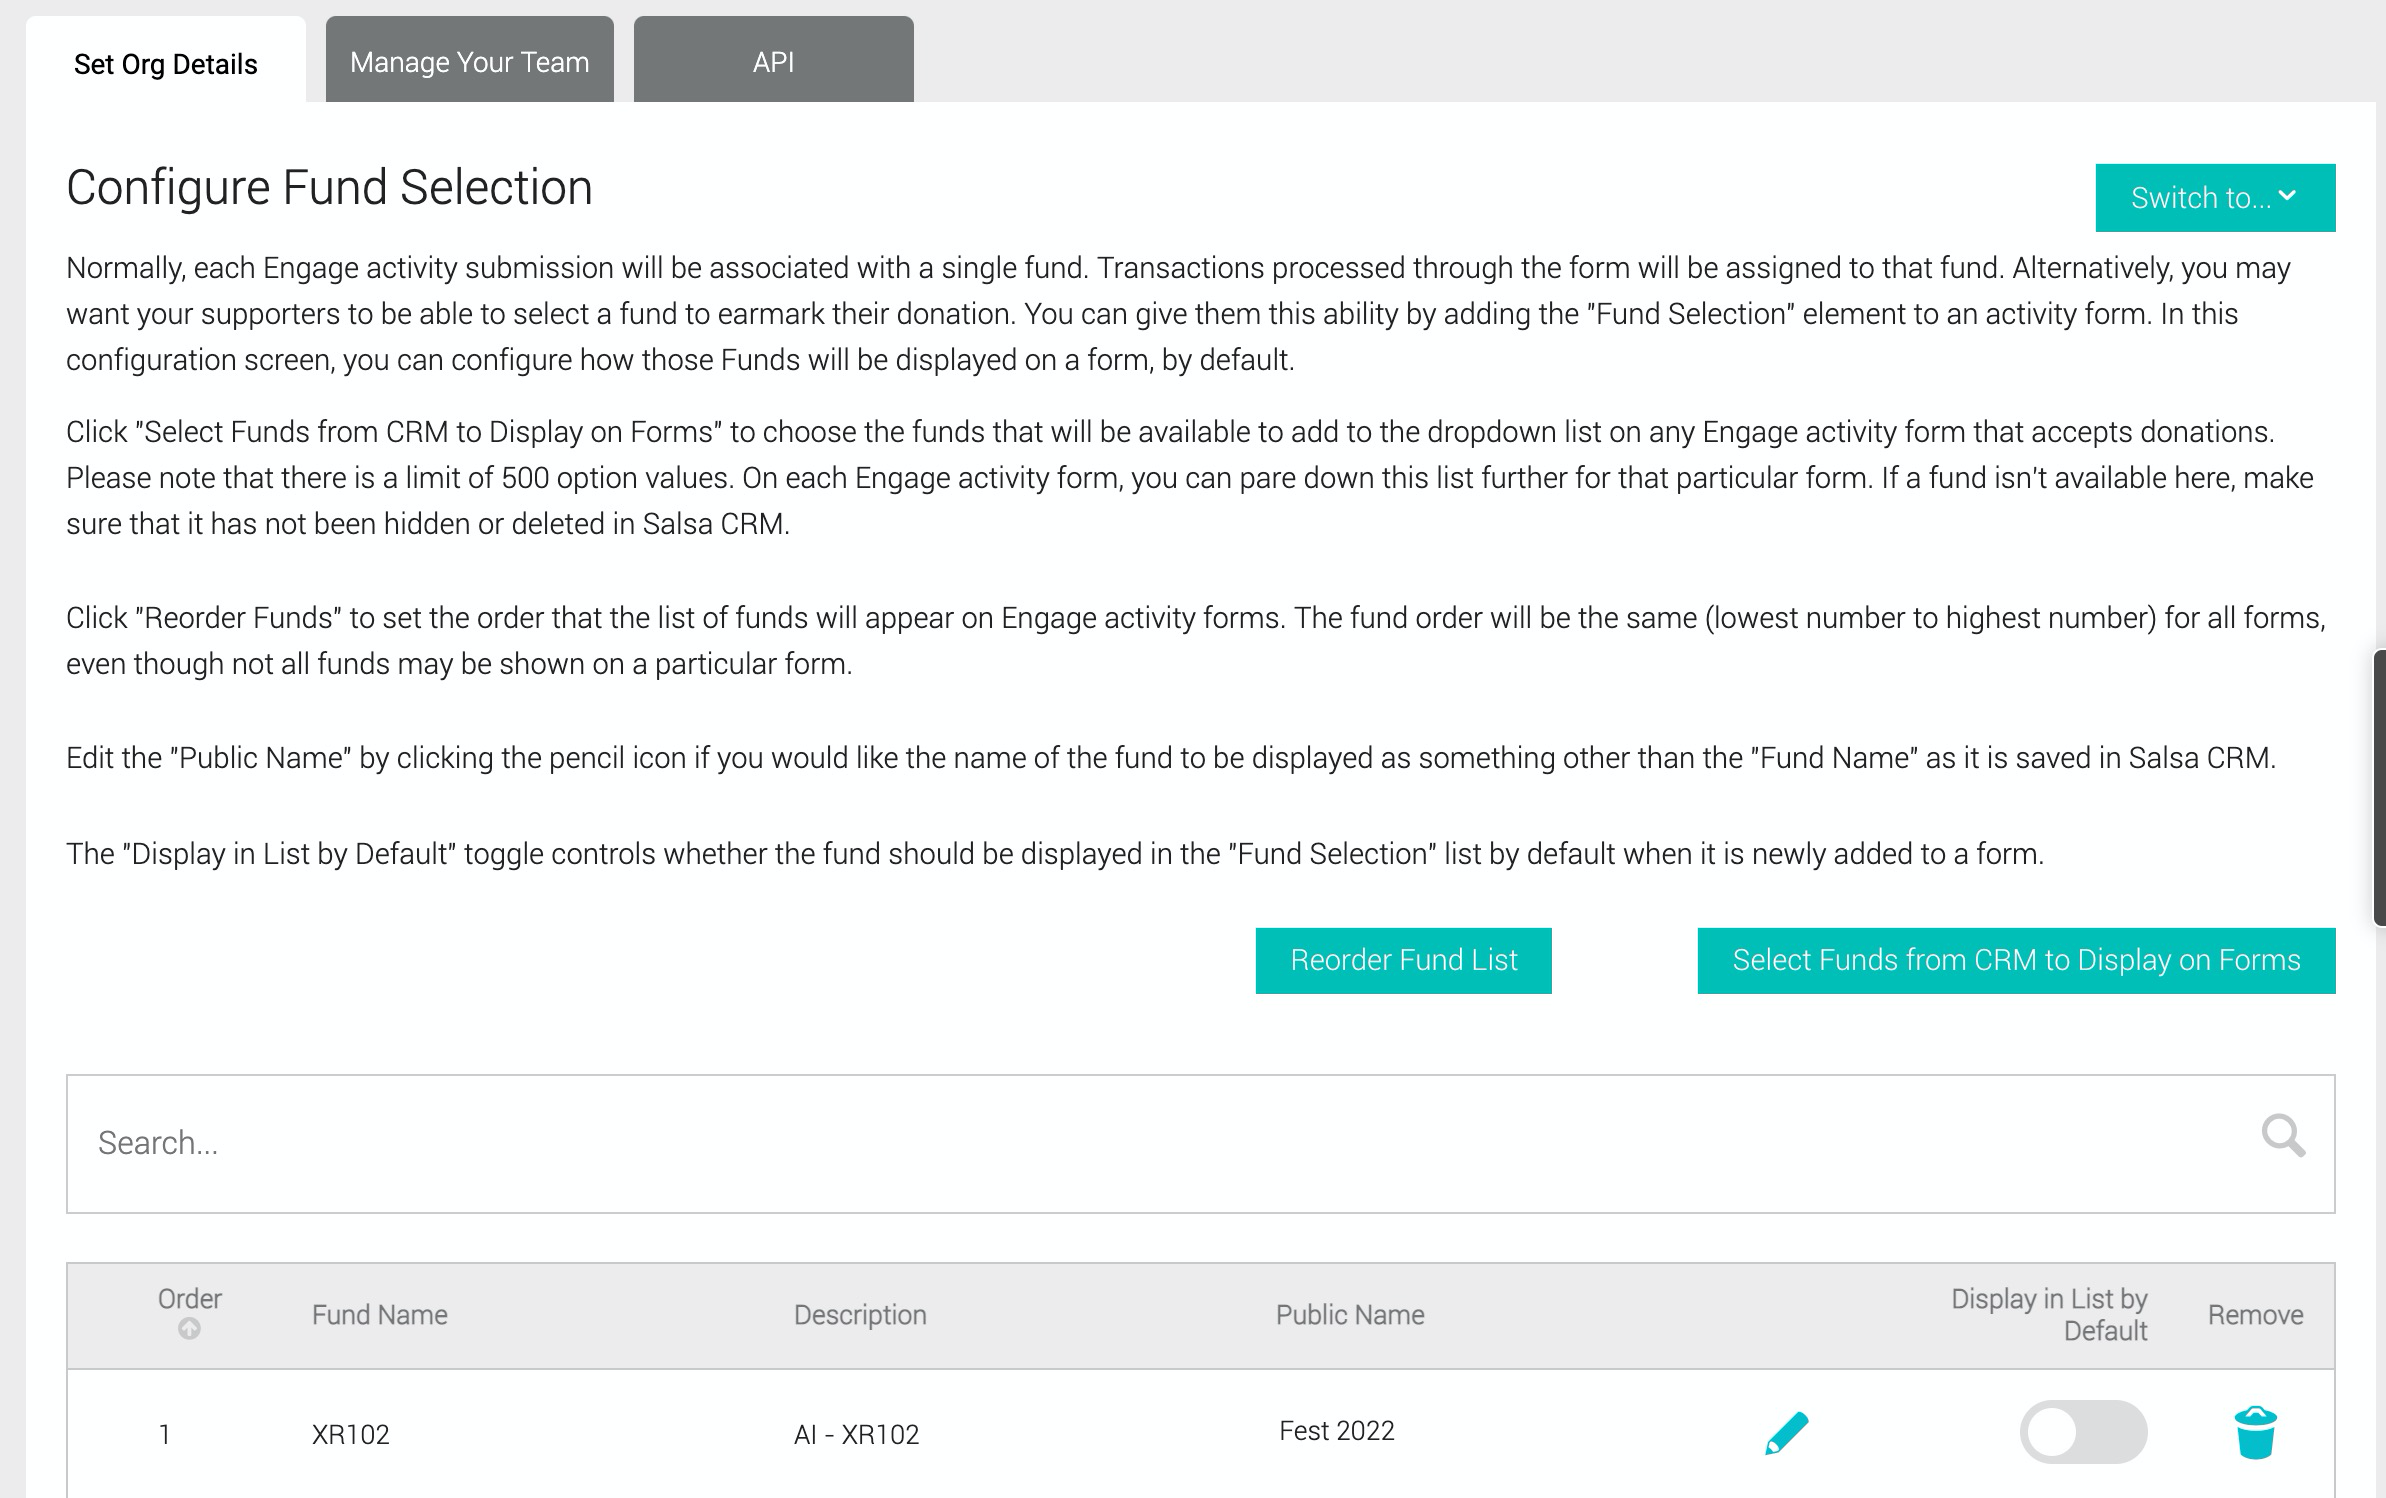Click the Reorder Fund List button
Image resolution: width=2386 pixels, height=1498 pixels.
(1404, 961)
